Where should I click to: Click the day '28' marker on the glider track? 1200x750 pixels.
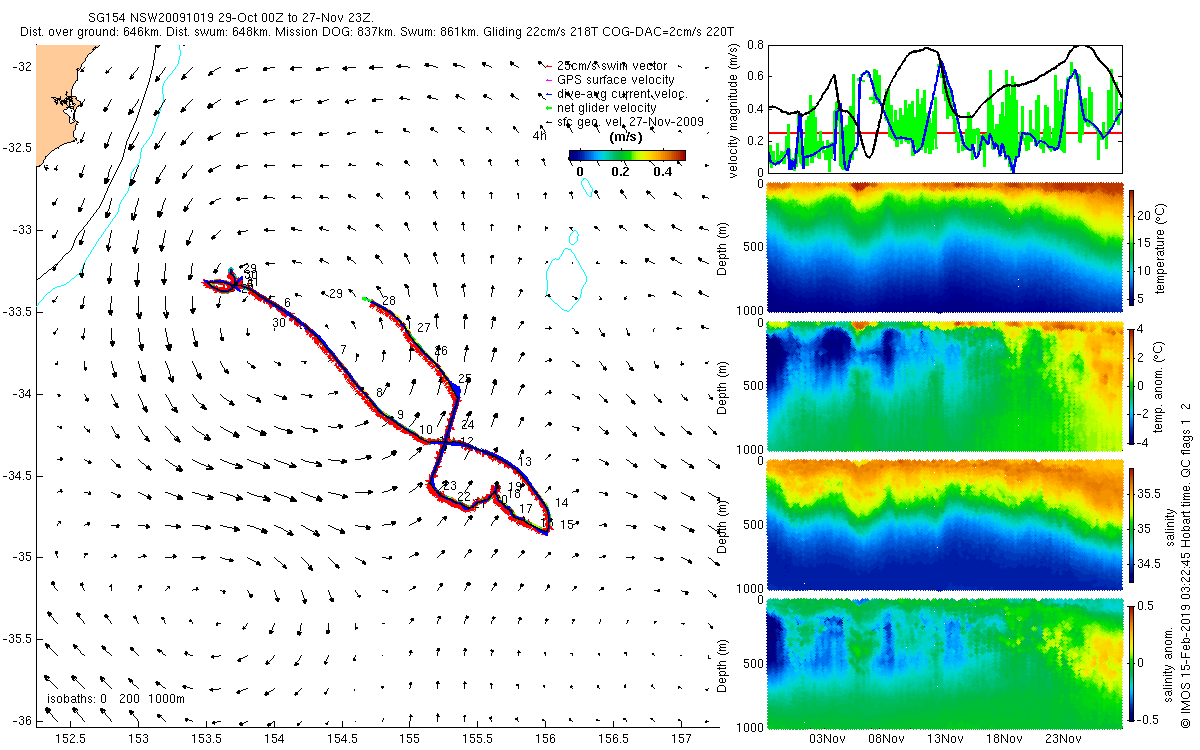388,301
